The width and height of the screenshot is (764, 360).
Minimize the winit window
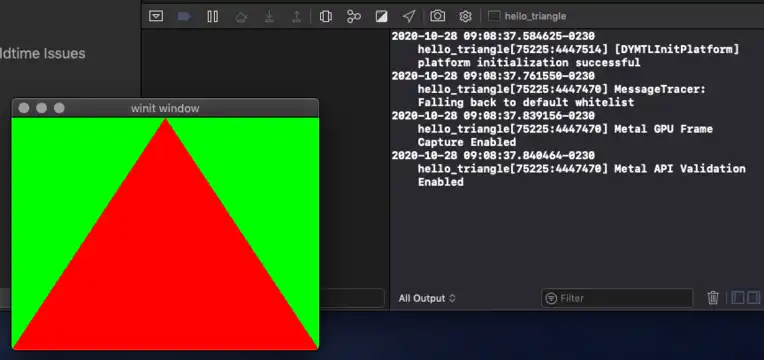pyautogui.click(x=41, y=108)
